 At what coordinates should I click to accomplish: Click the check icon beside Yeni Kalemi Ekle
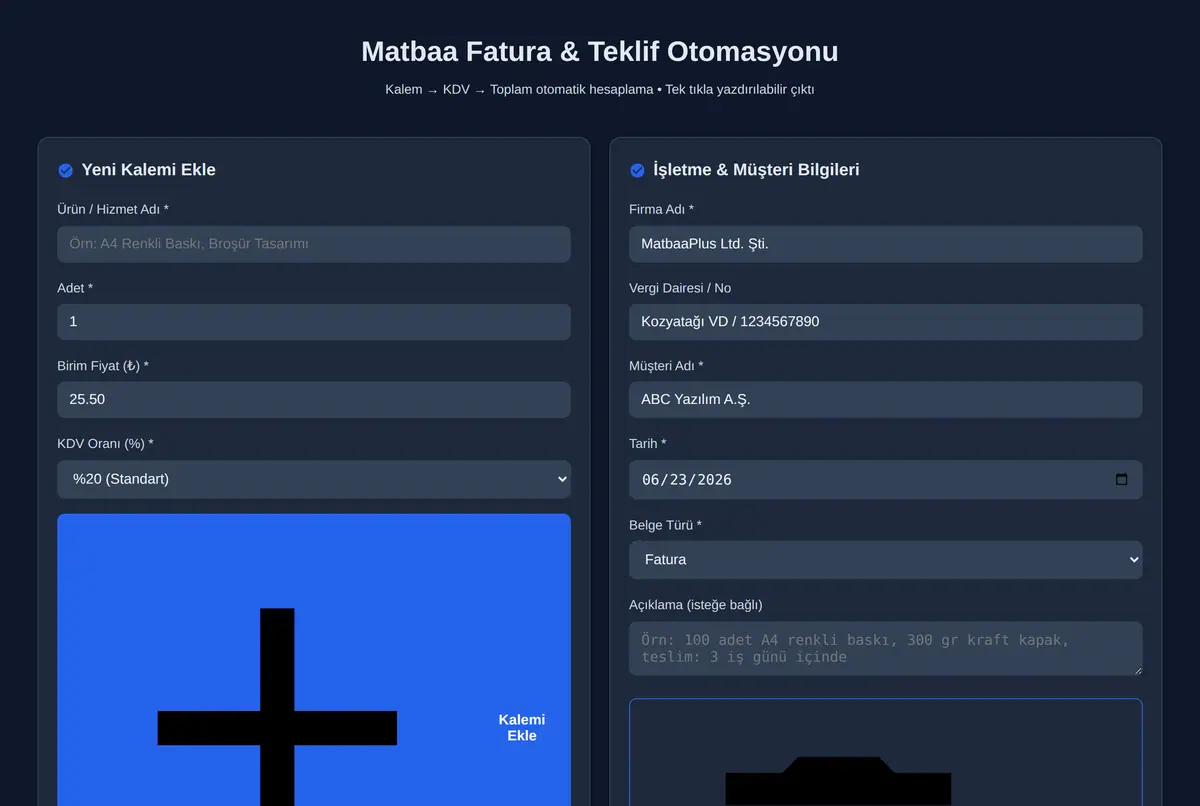point(66,170)
